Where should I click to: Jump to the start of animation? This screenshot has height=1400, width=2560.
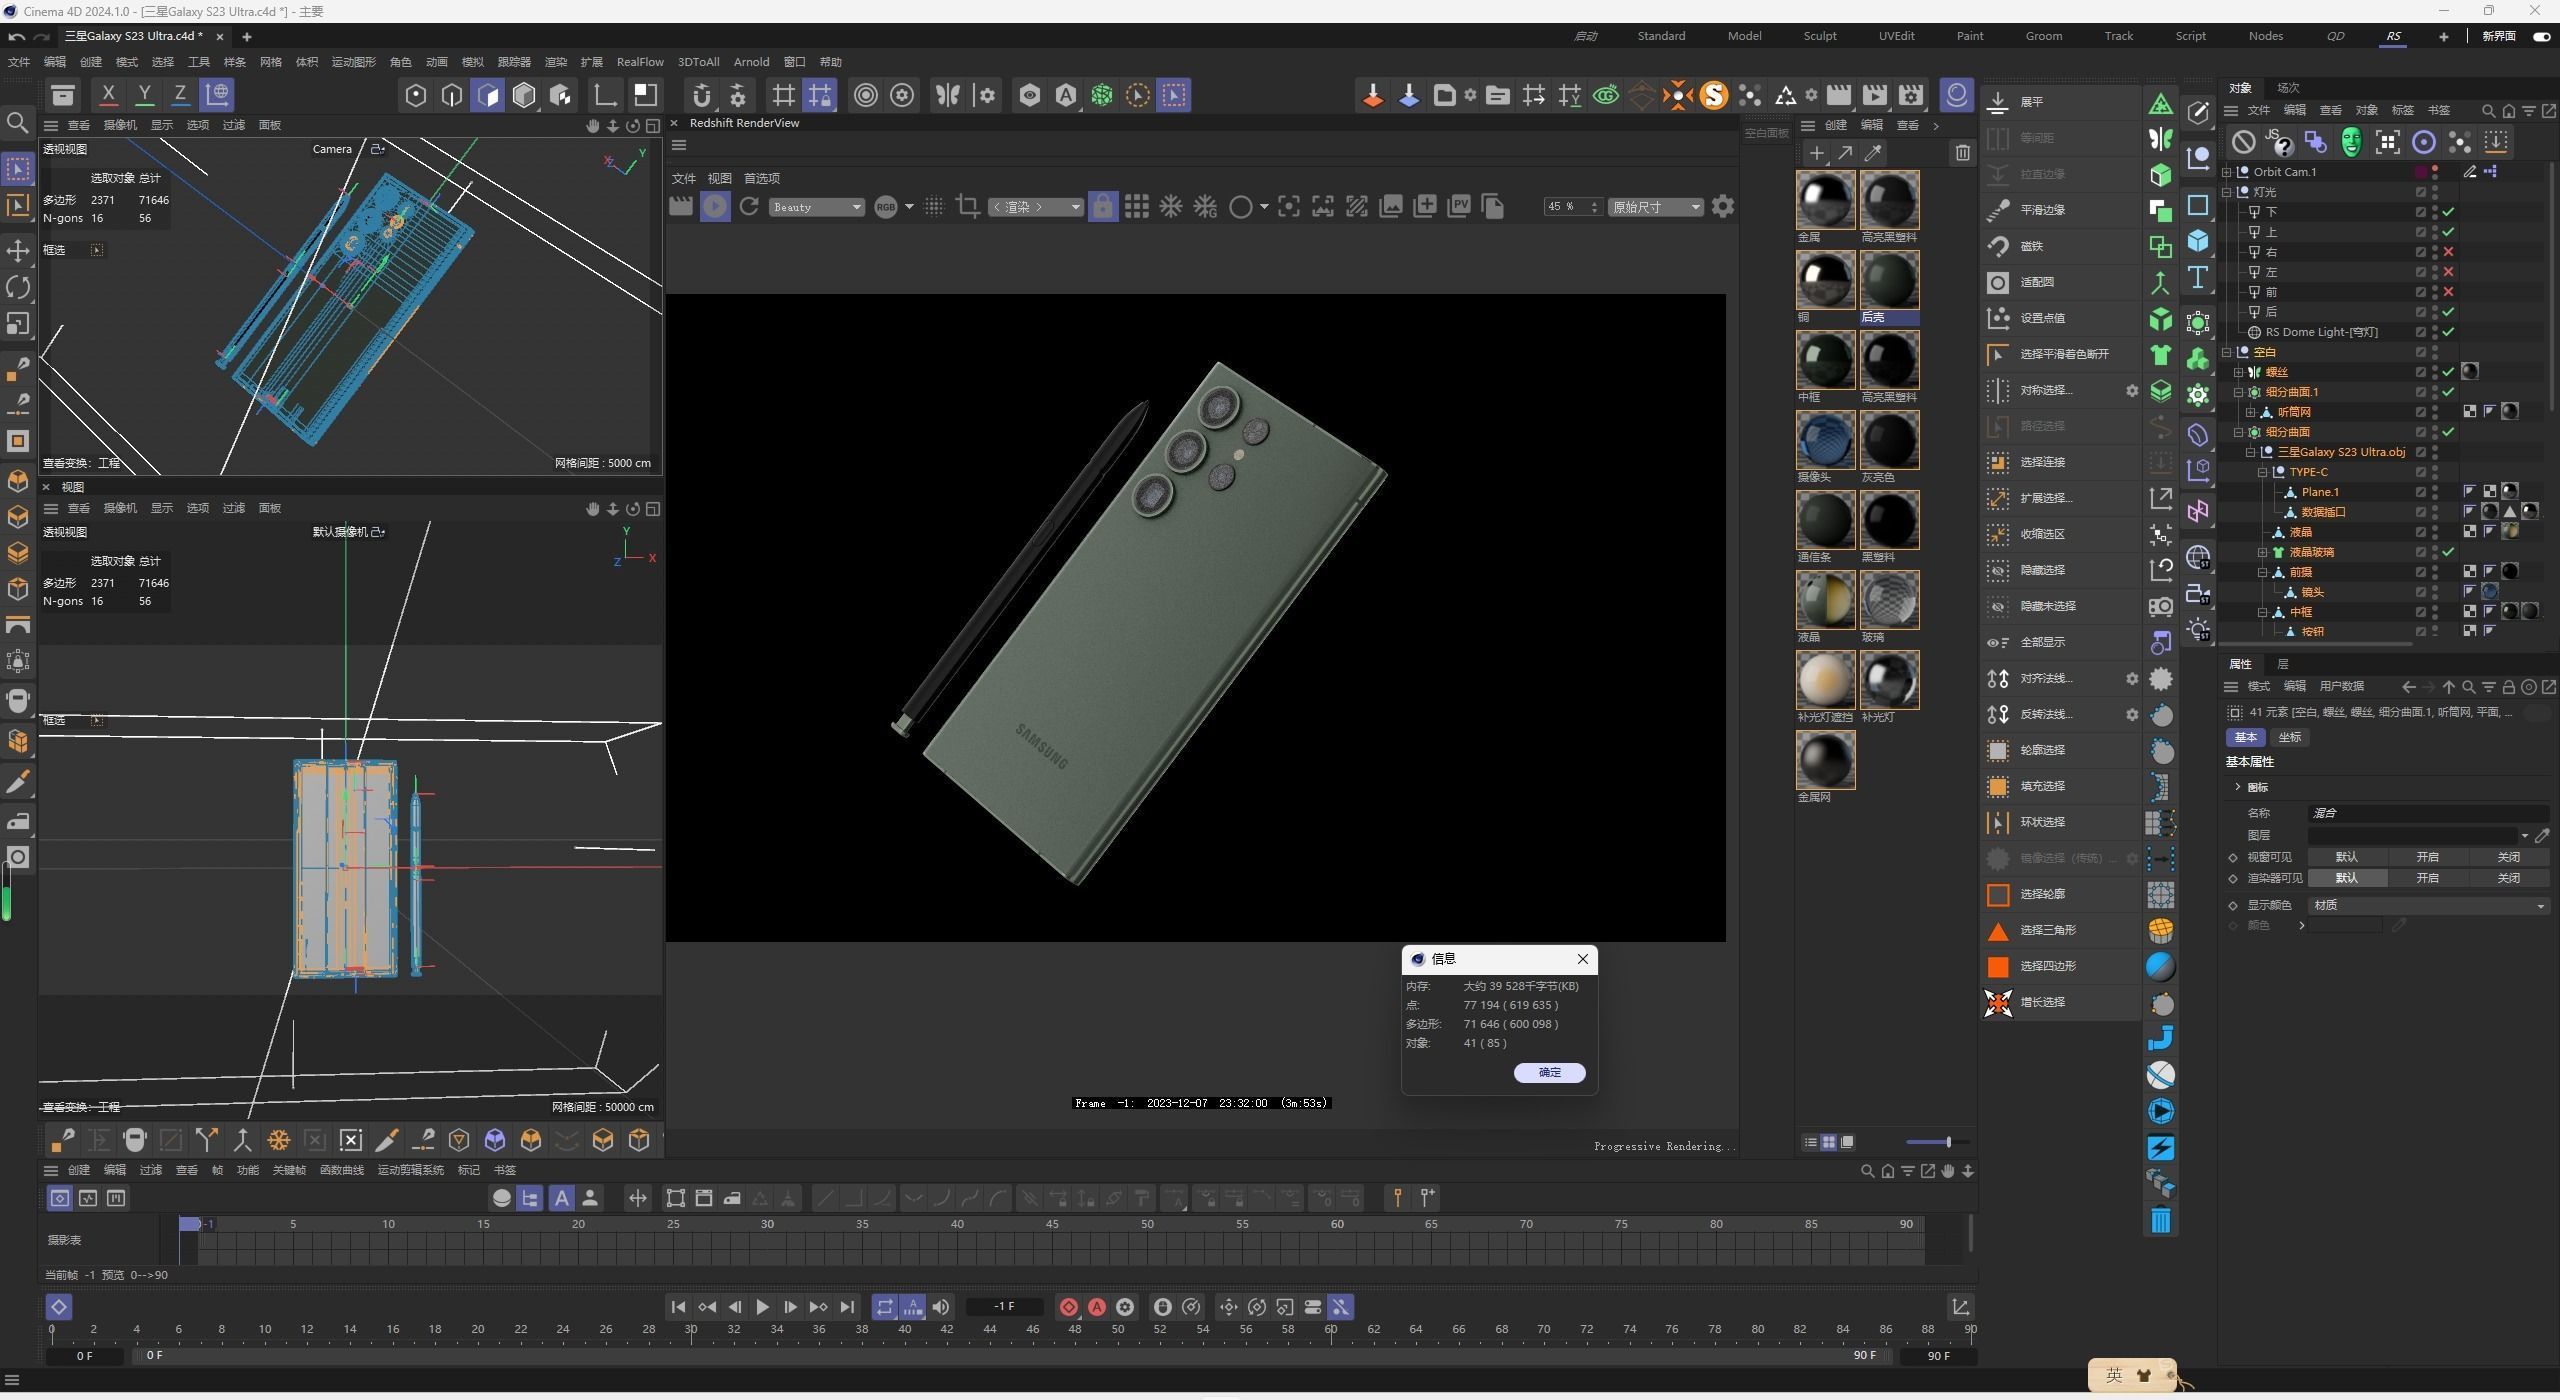[678, 1307]
